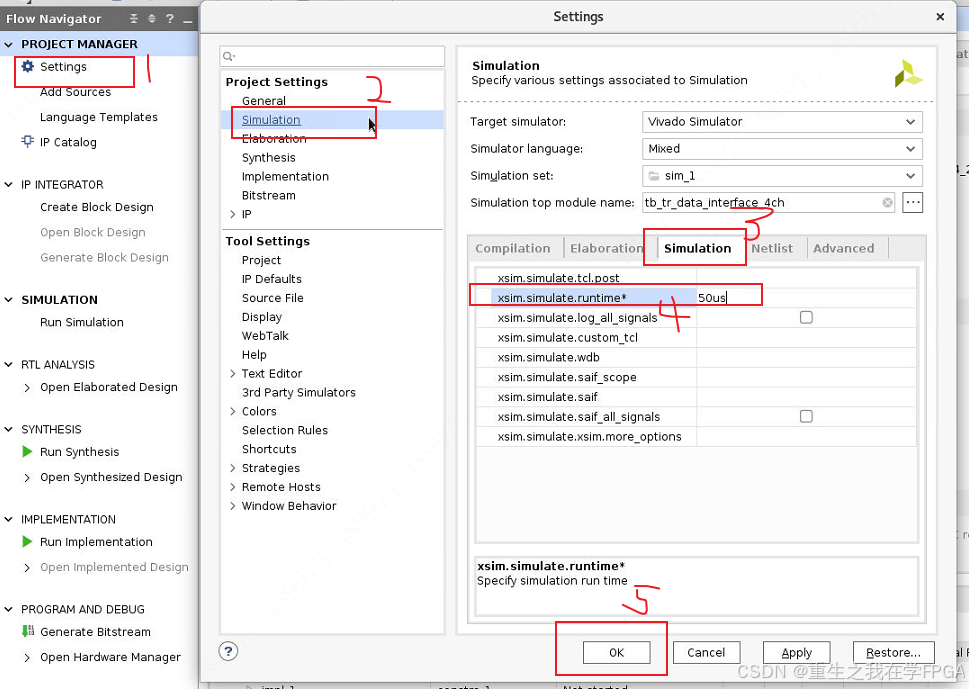This screenshot has width=969, height=689.
Task: Select Bitstream under Project Settings
Action: pyautogui.click(x=269, y=195)
